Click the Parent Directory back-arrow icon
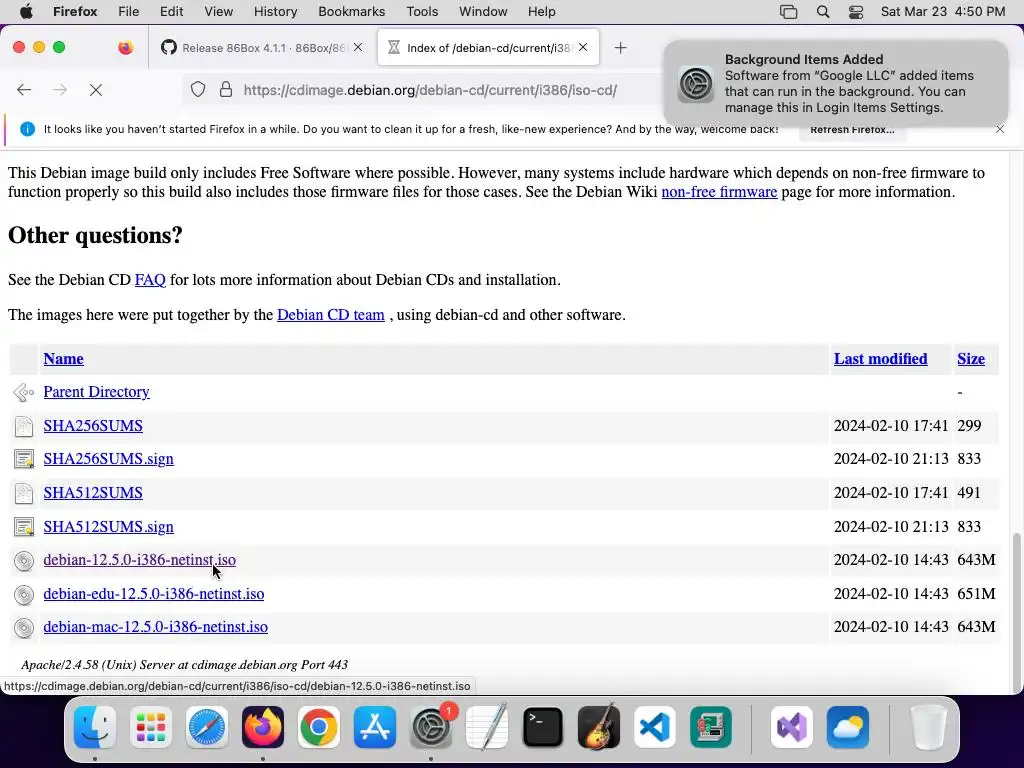Screen dimensions: 1024x768 (24, 392)
